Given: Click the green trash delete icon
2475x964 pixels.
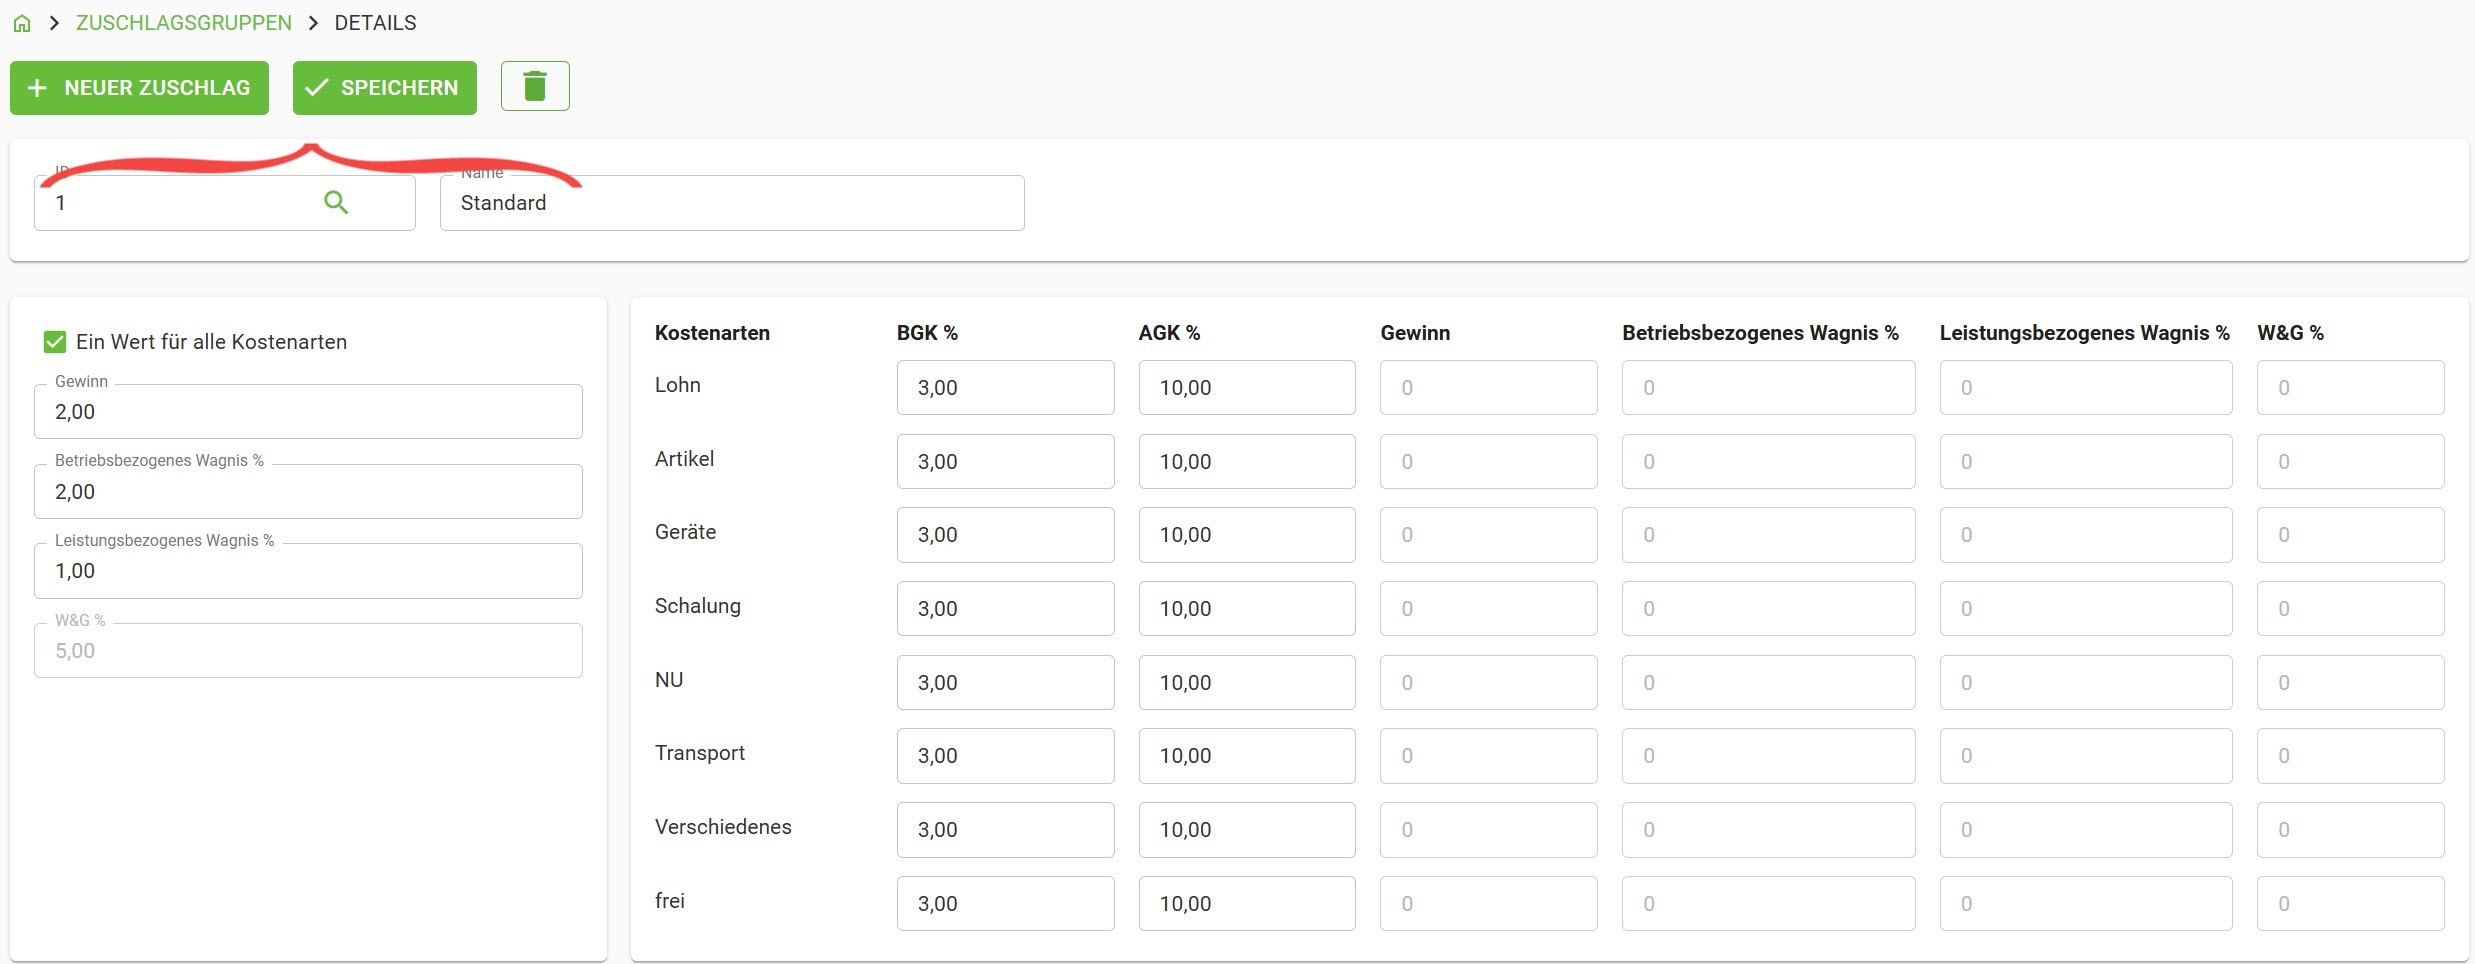Looking at the screenshot, I should (535, 86).
